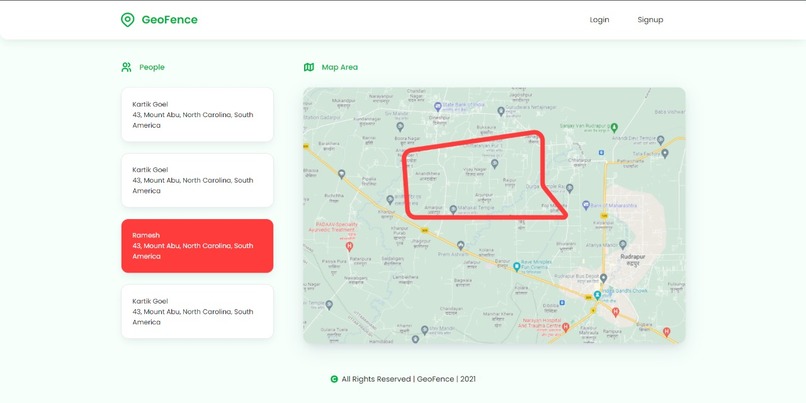Click the Sanjay Van Rudrapur green park pin
This screenshot has height=403, width=806.
[x=614, y=127]
